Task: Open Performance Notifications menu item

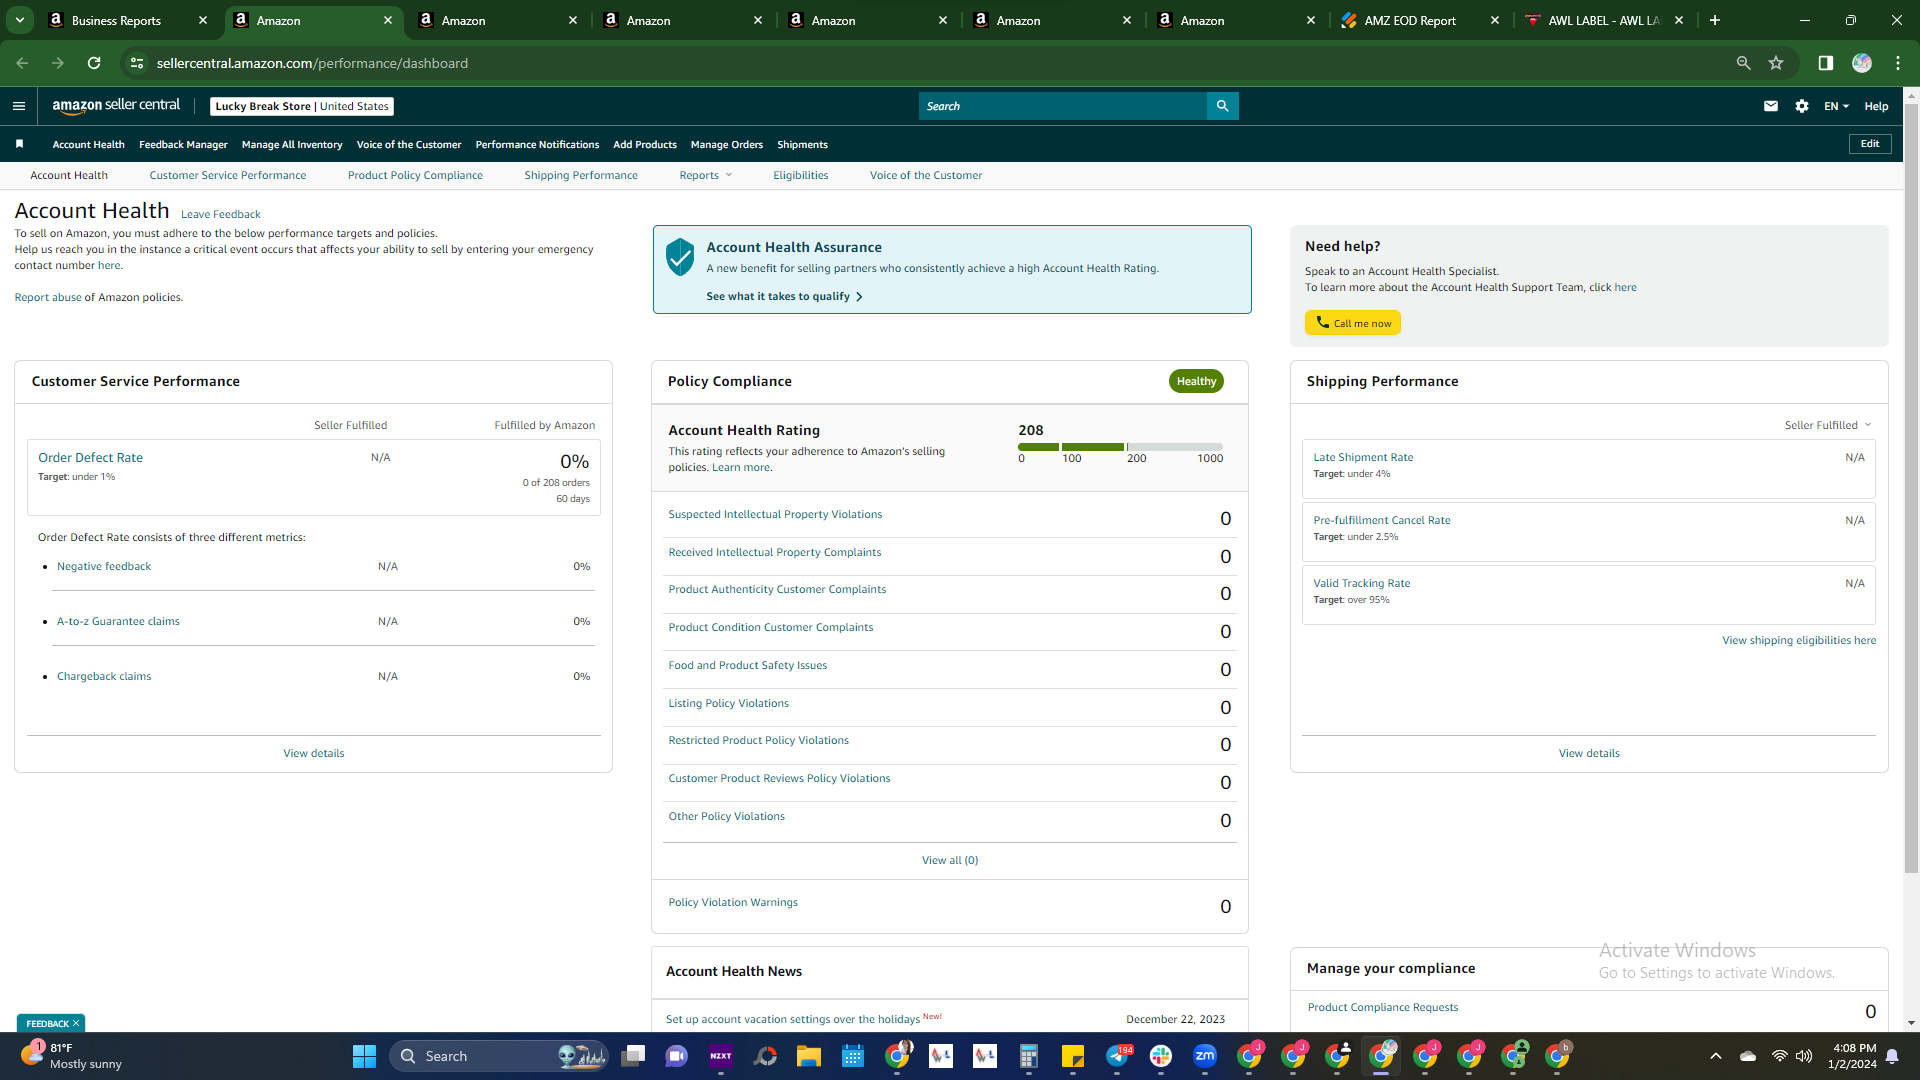Action: pos(537,144)
